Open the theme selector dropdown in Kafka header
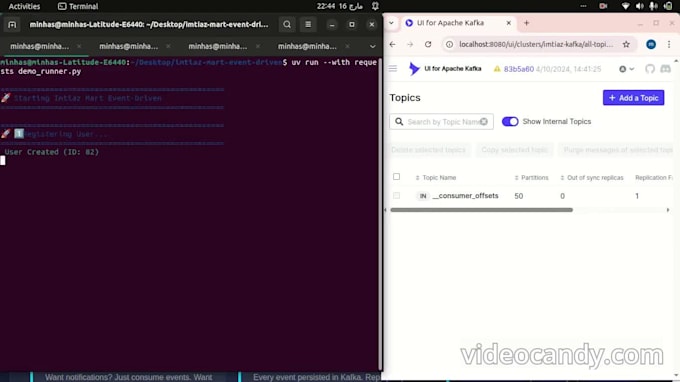Image resolution: width=680 pixels, height=382 pixels. 626,69
